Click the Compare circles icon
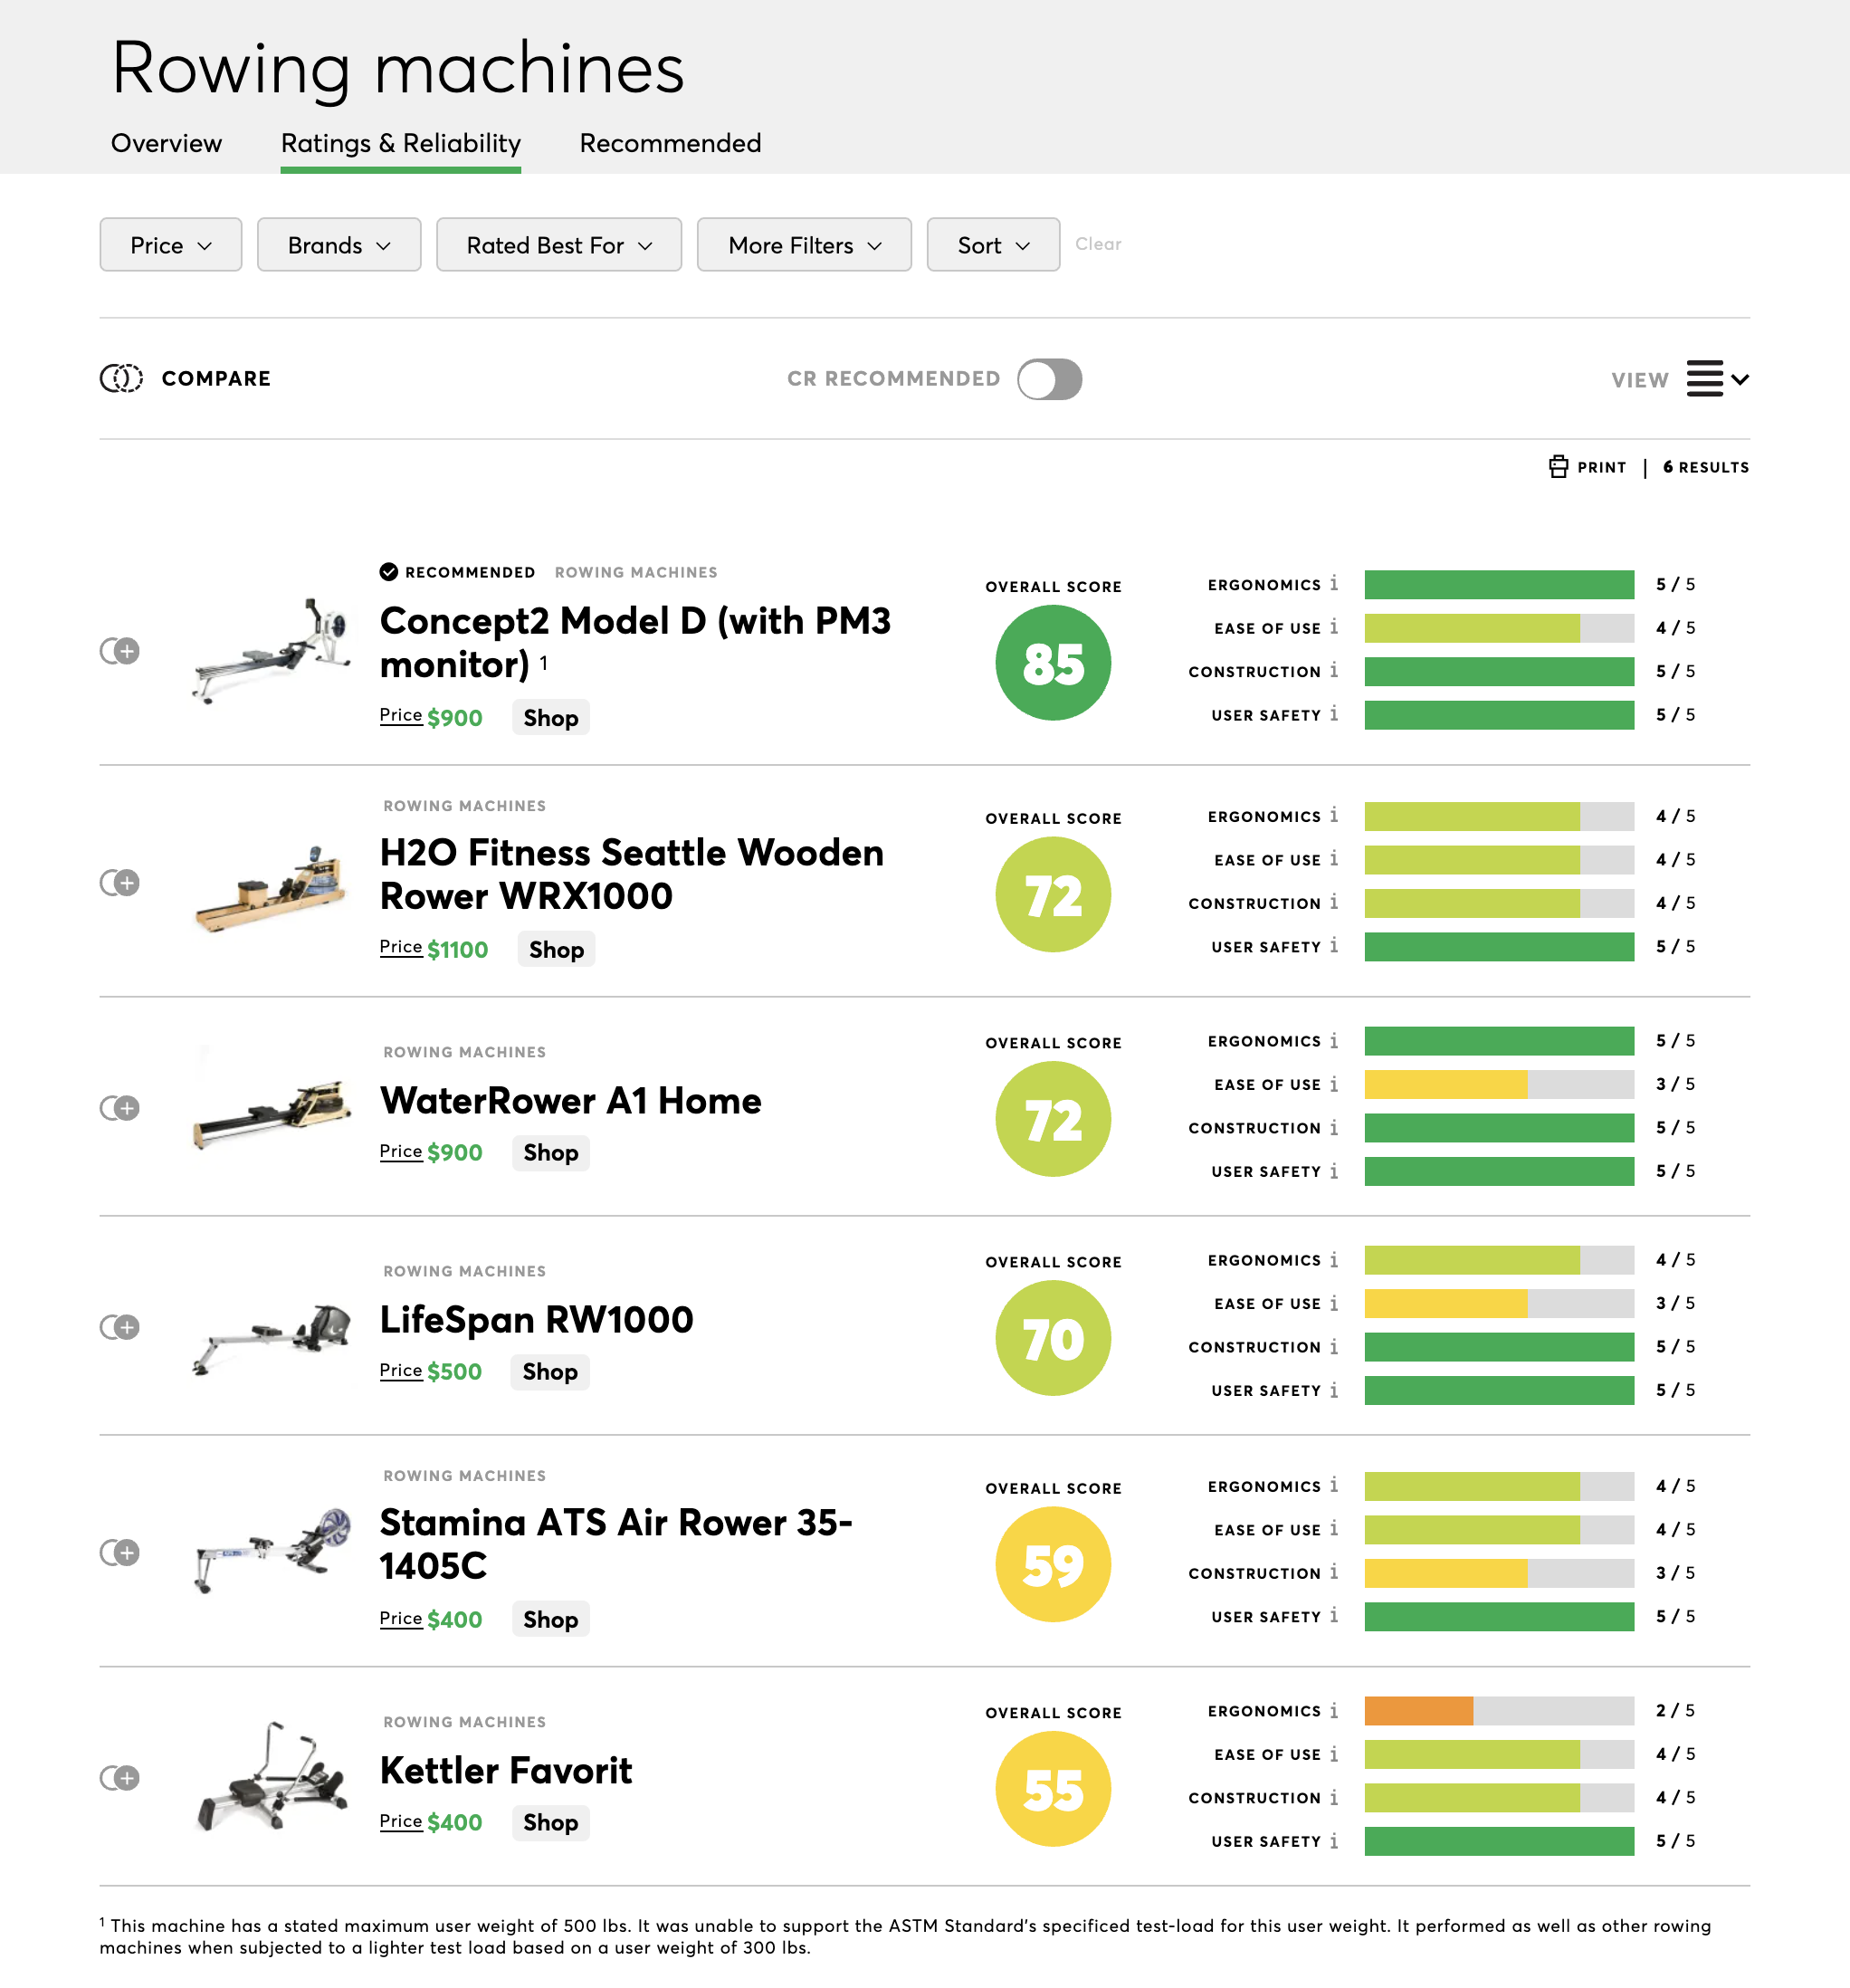This screenshot has height=1988, width=1850. coord(121,378)
